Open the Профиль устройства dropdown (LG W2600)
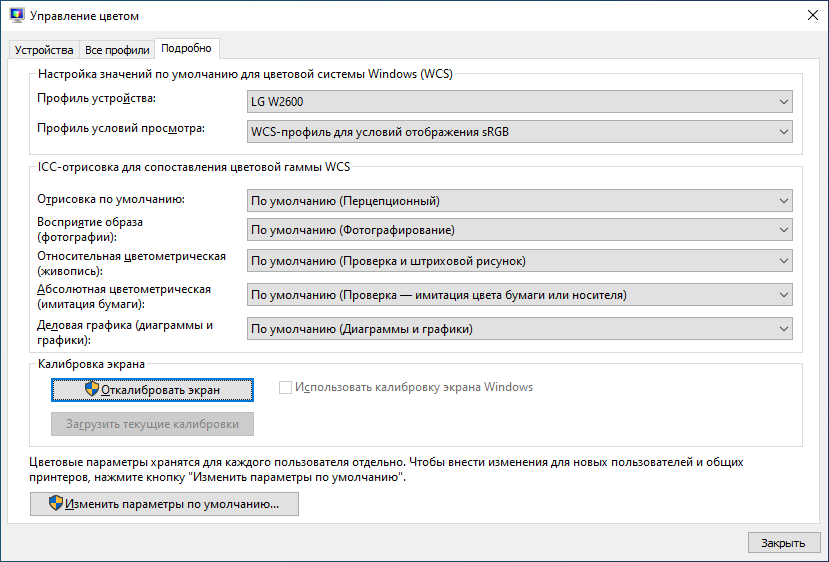Image resolution: width=829 pixels, height=562 pixels. coord(520,102)
